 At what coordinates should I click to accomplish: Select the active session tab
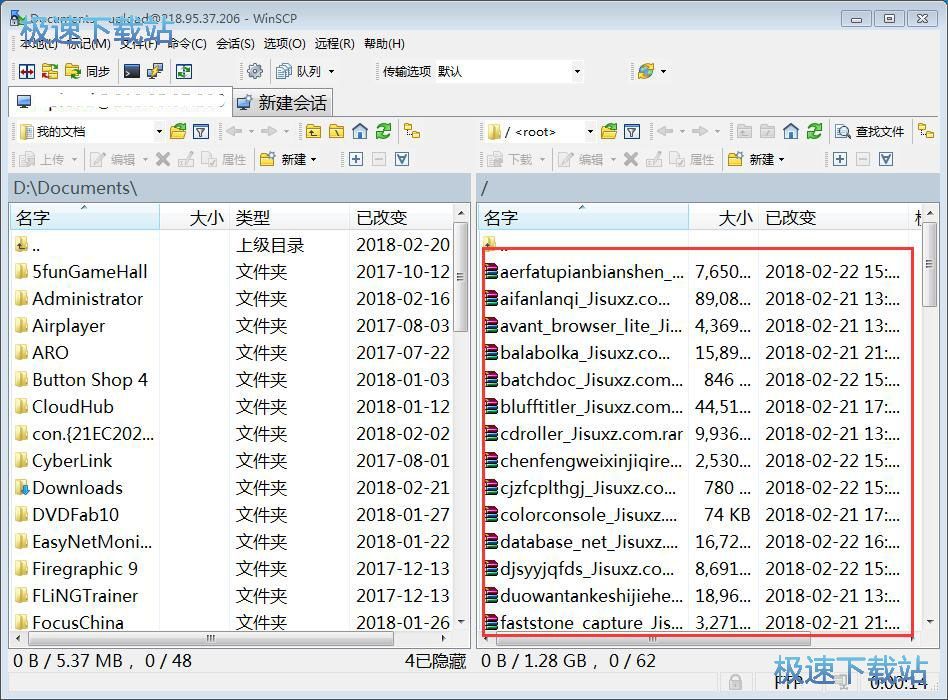click(x=121, y=102)
